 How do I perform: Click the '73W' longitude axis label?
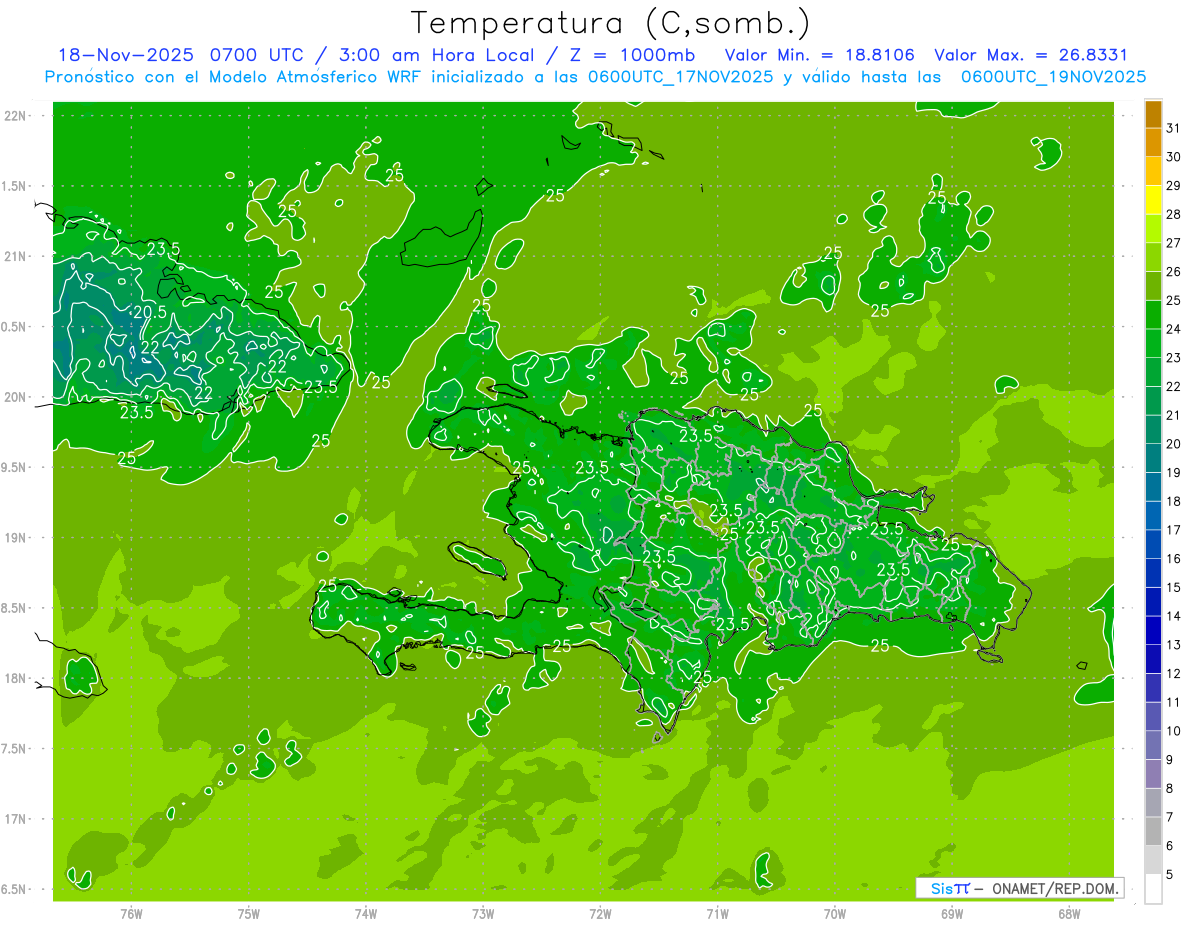[483, 914]
